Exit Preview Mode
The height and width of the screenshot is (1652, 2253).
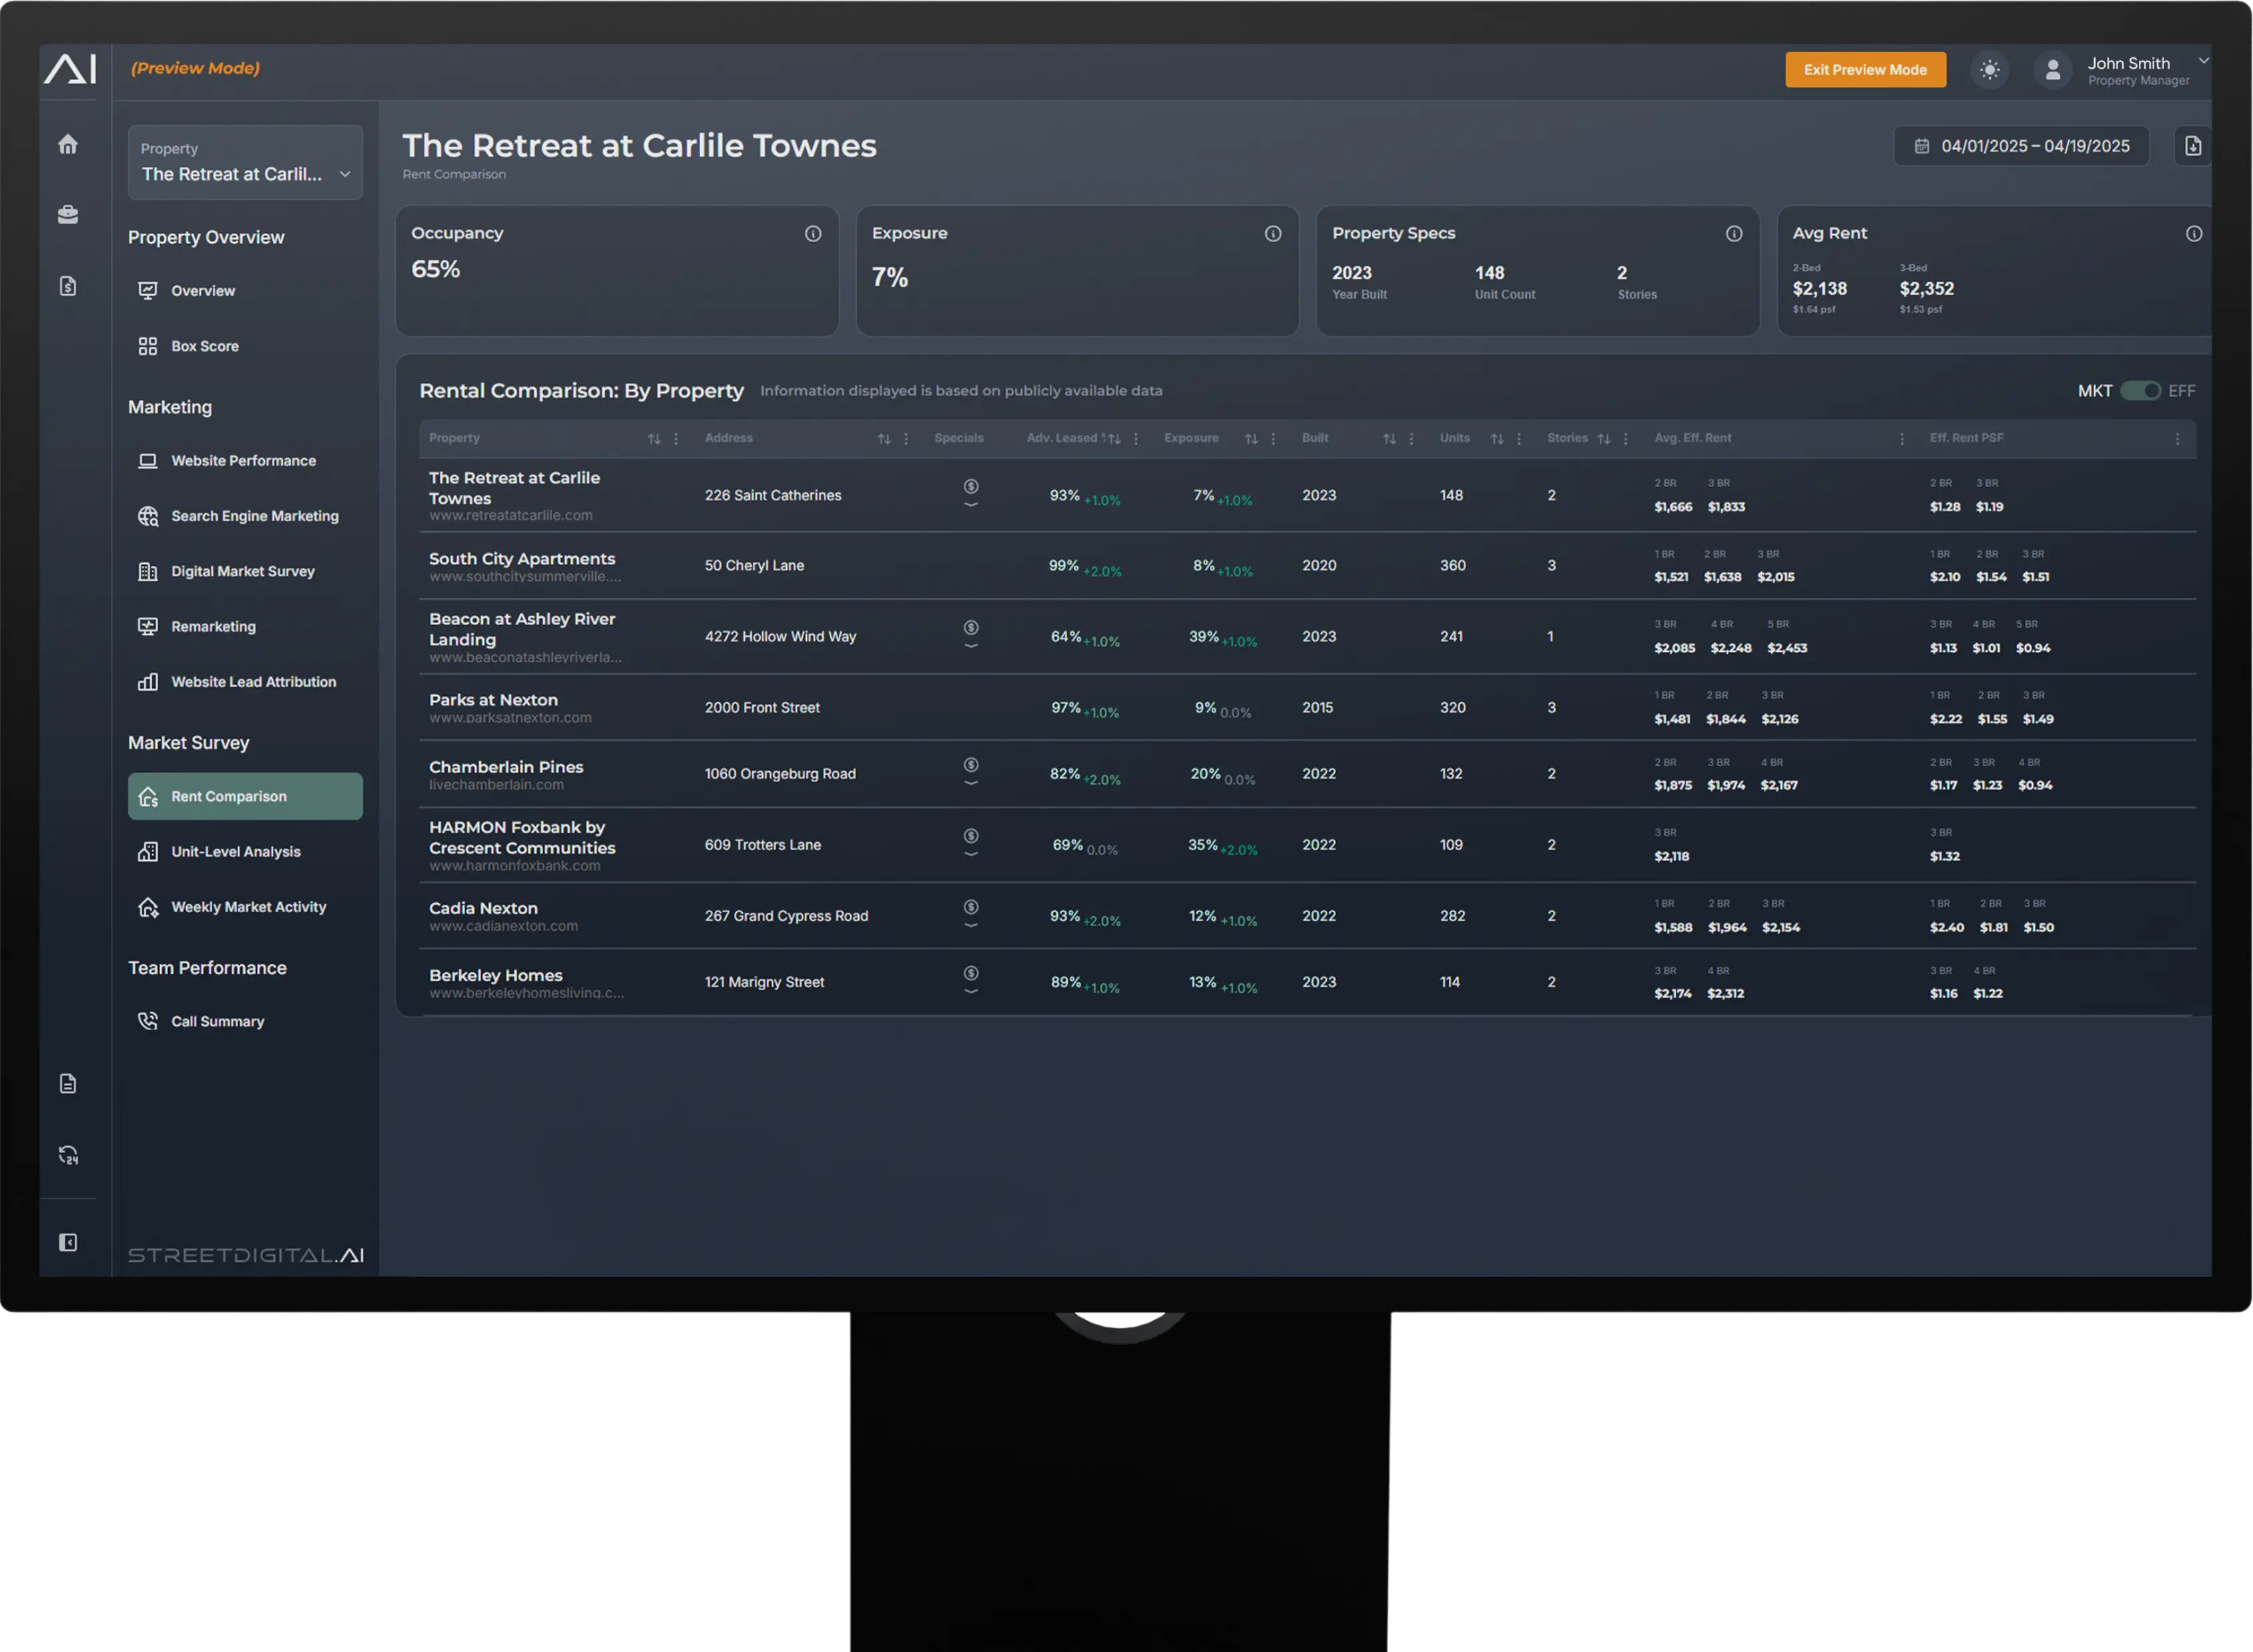[x=1865, y=70]
